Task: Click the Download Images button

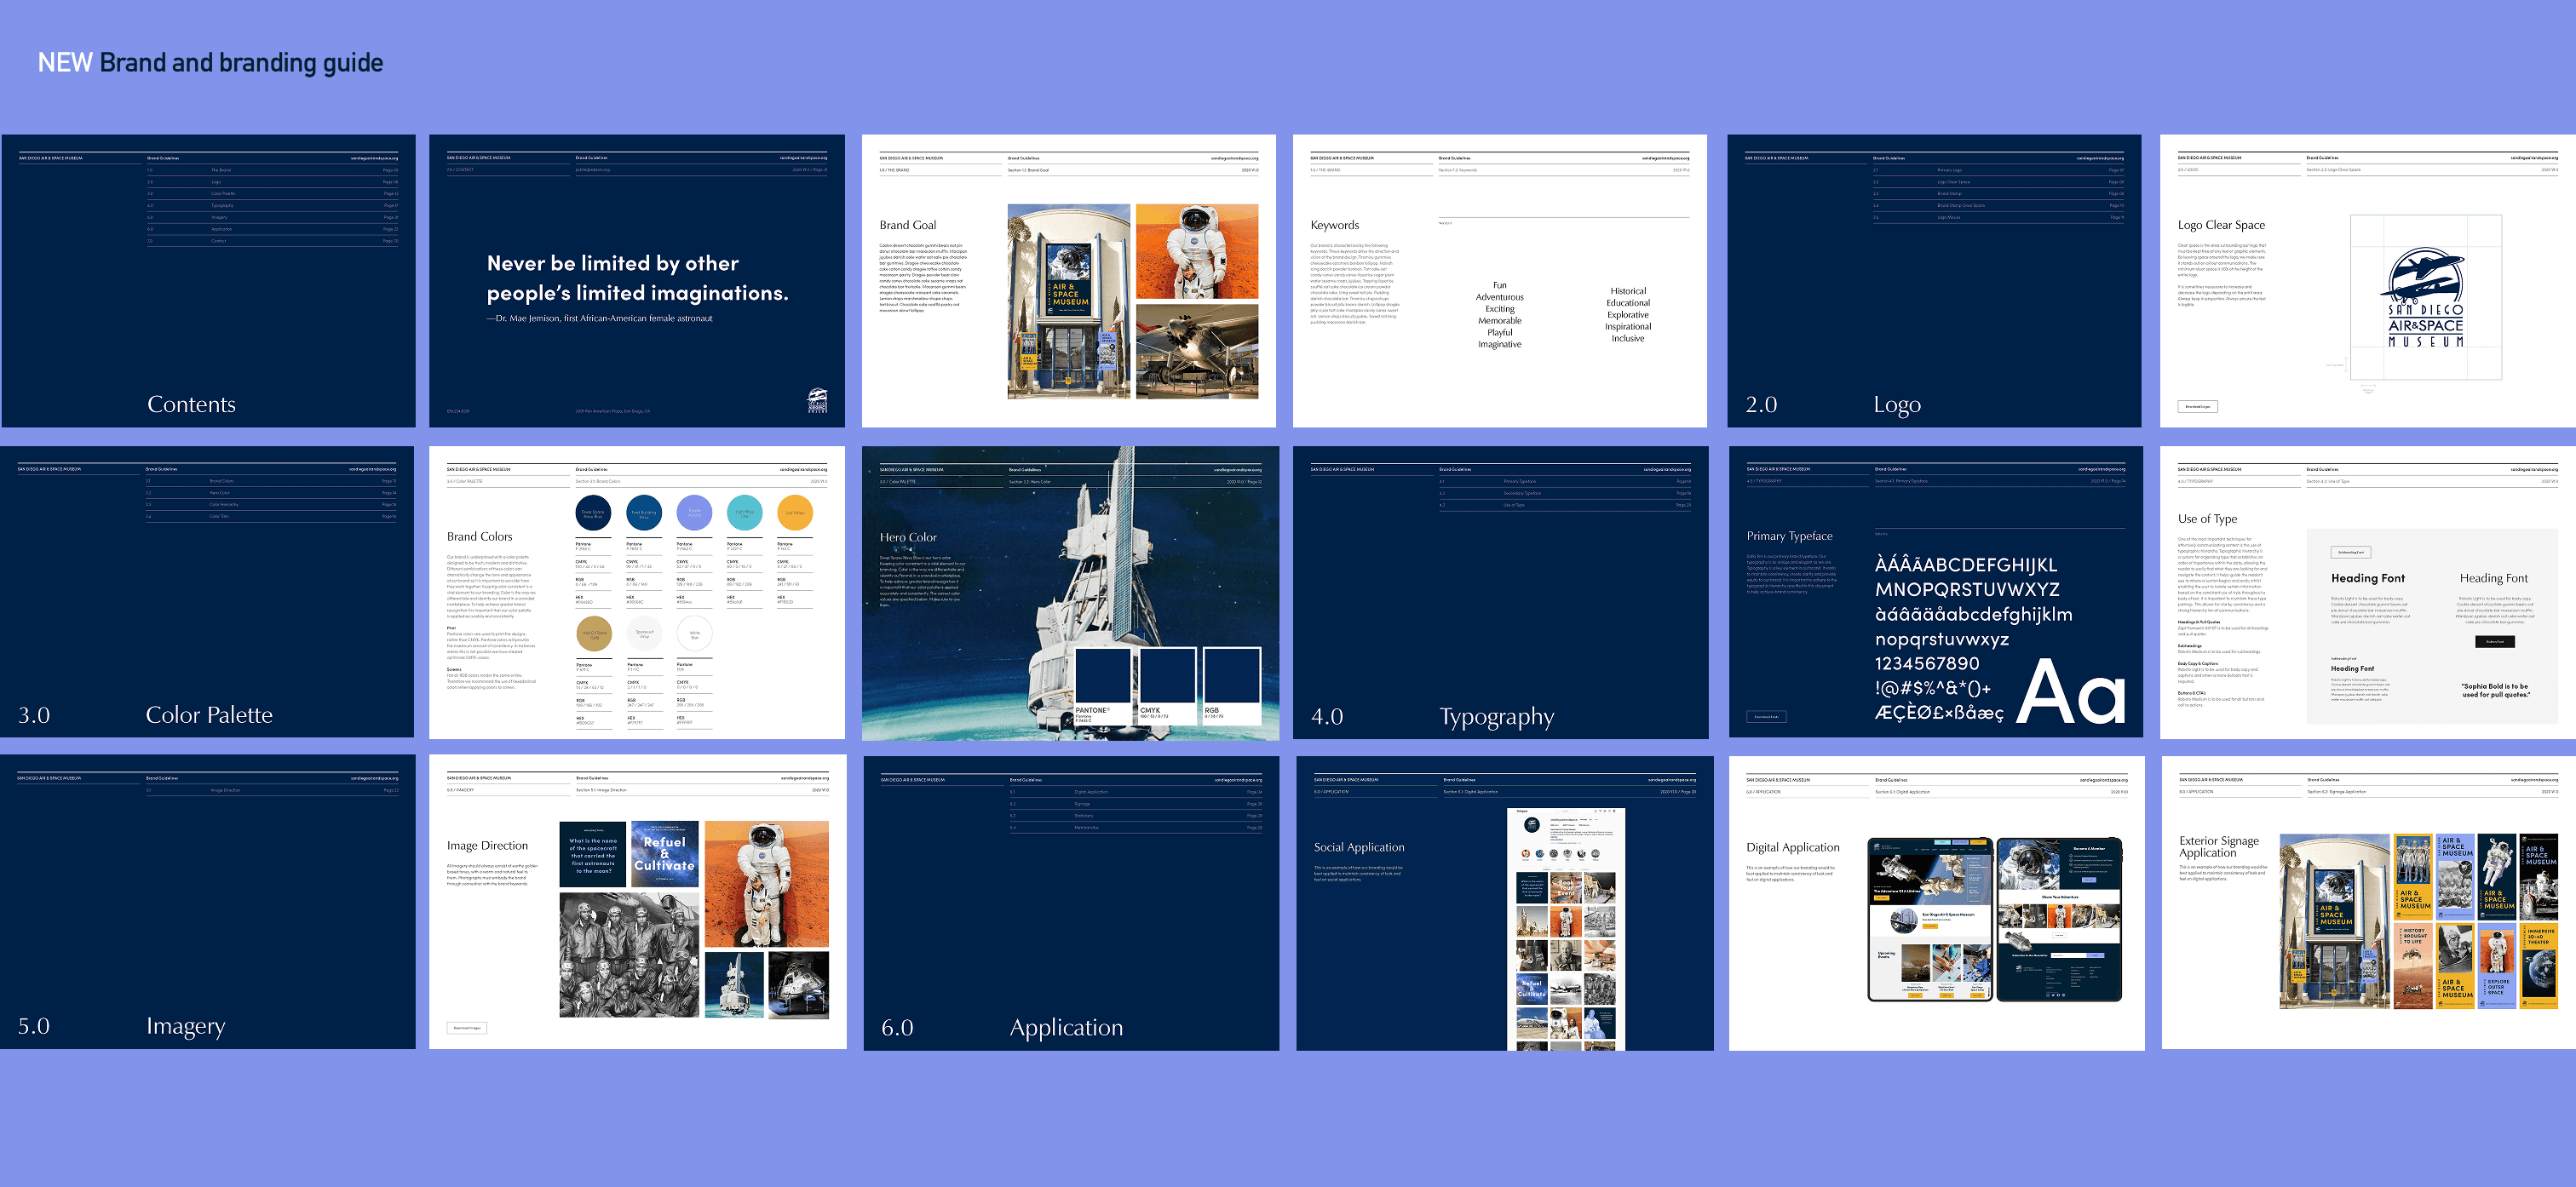Action: 467,1027
